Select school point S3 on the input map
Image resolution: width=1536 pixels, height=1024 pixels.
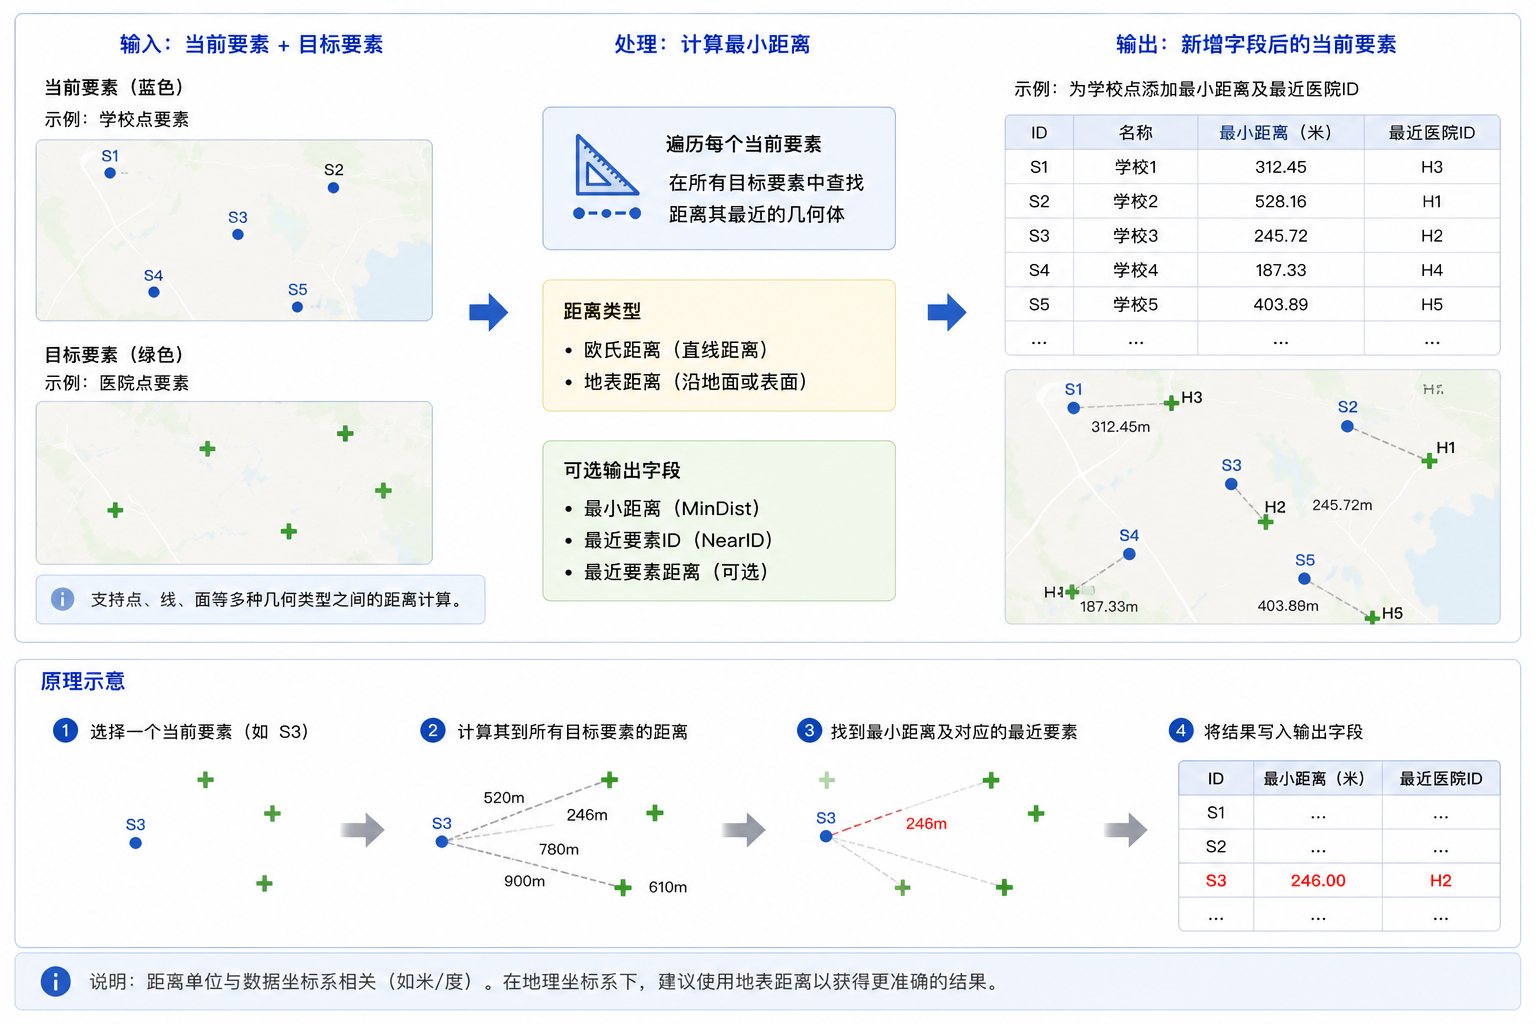click(237, 234)
